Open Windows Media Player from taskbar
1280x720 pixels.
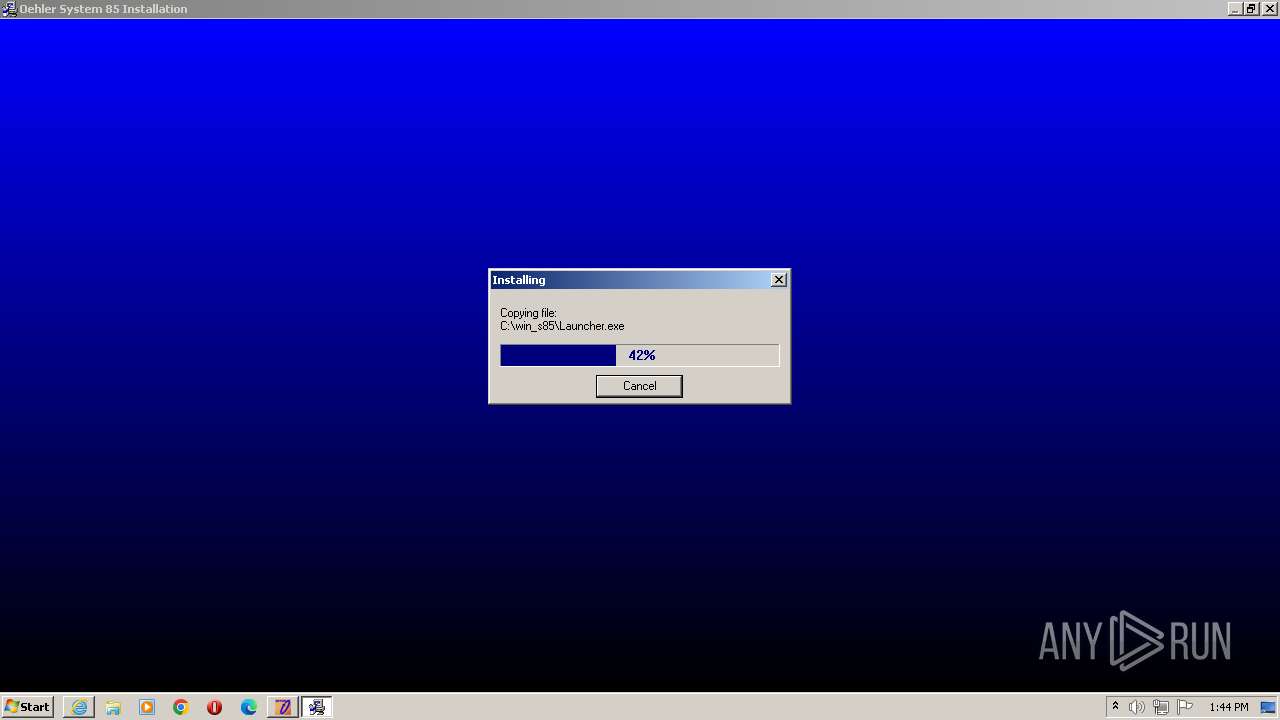tap(147, 707)
